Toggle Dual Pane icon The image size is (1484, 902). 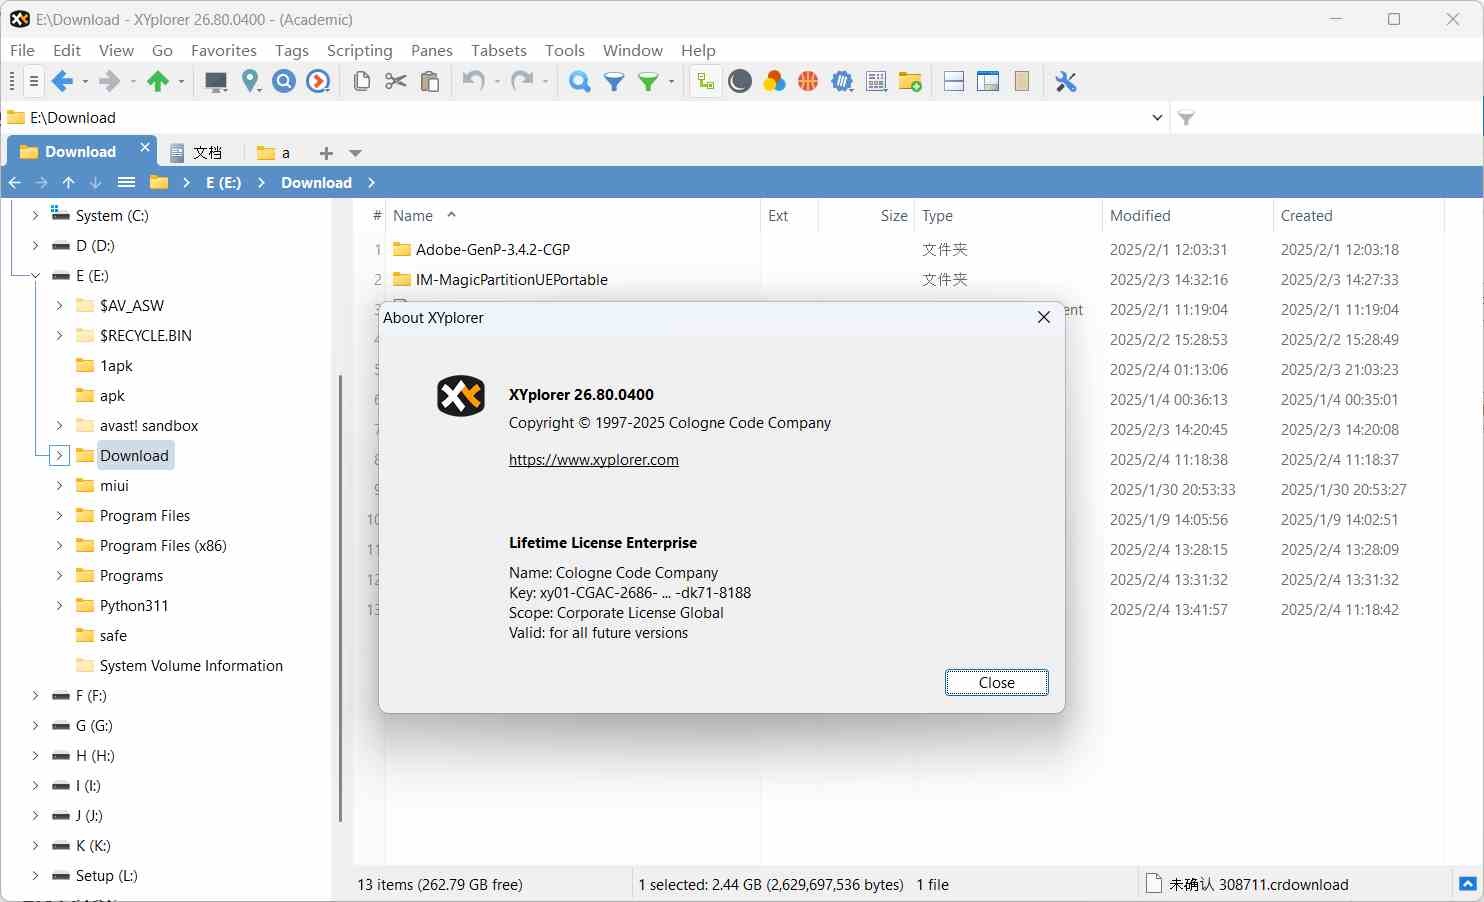click(954, 82)
